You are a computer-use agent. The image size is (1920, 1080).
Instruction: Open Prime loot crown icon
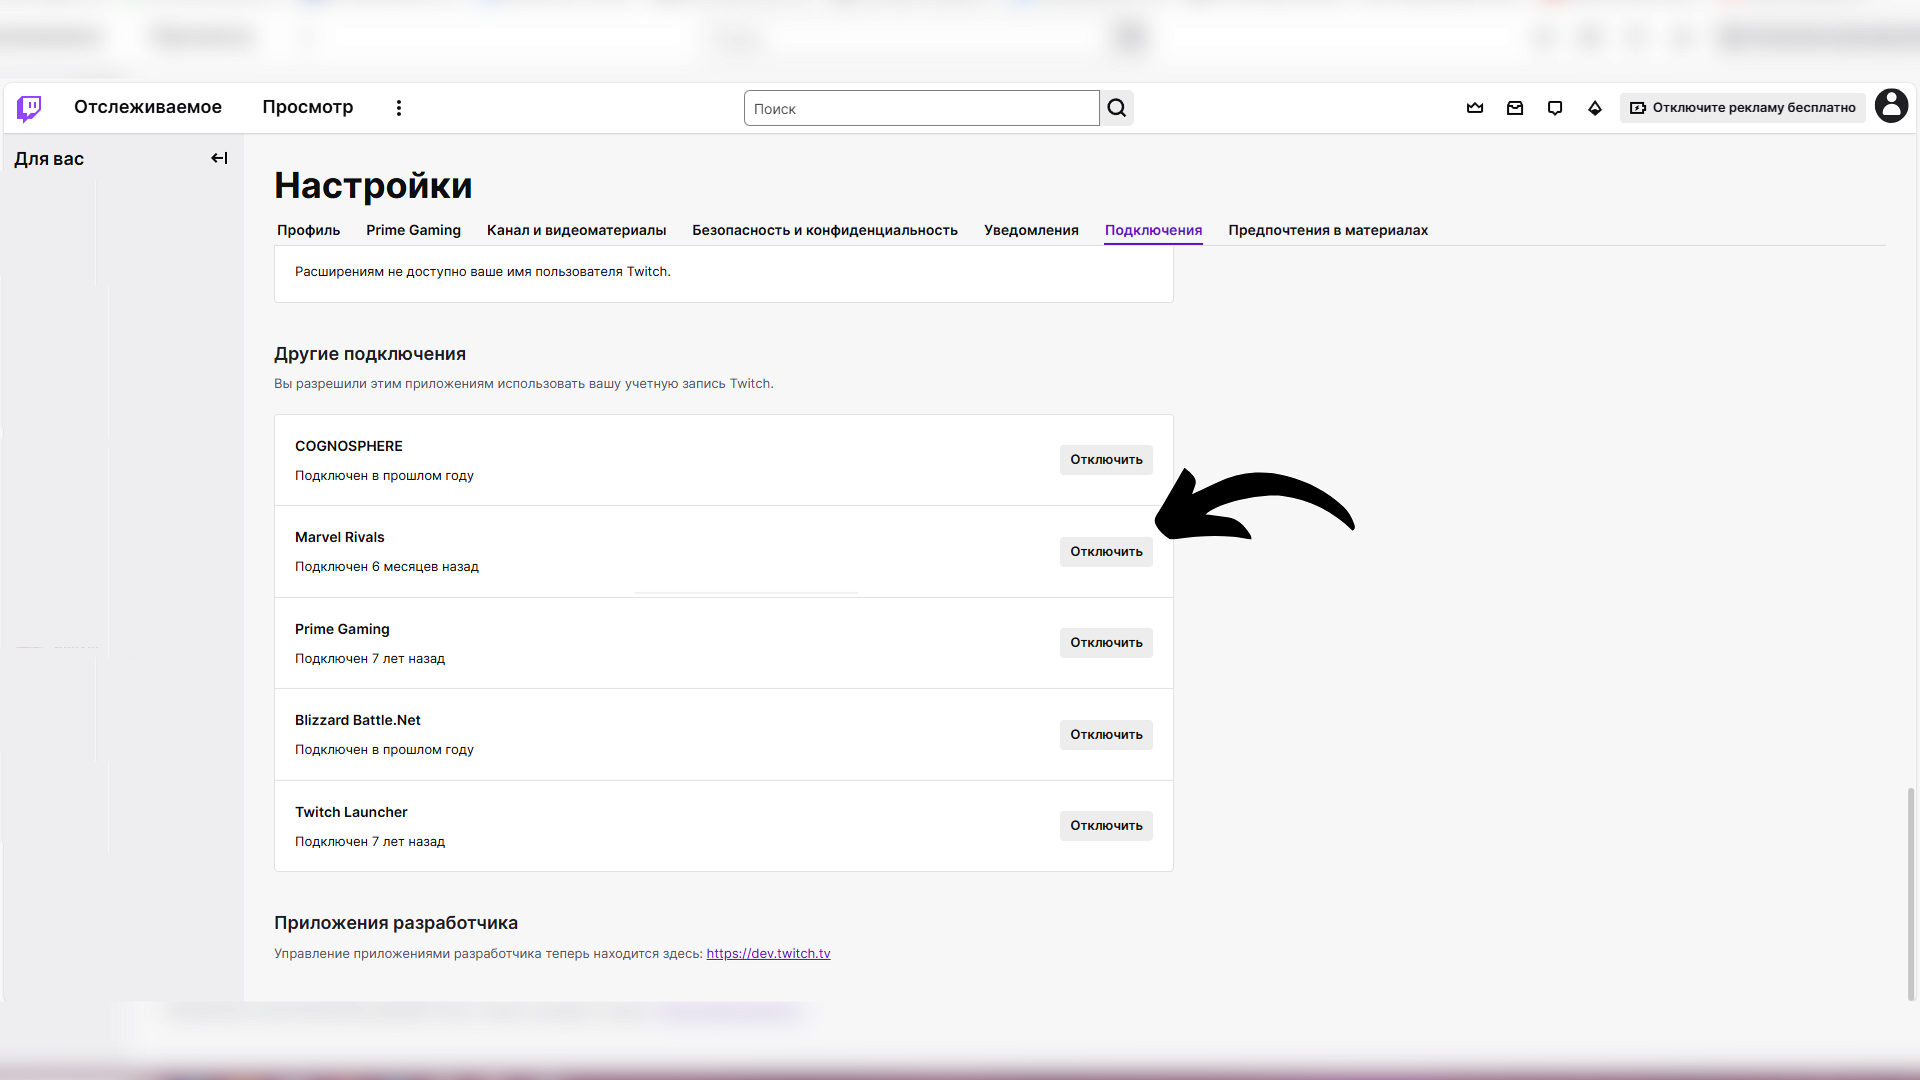pos(1475,108)
